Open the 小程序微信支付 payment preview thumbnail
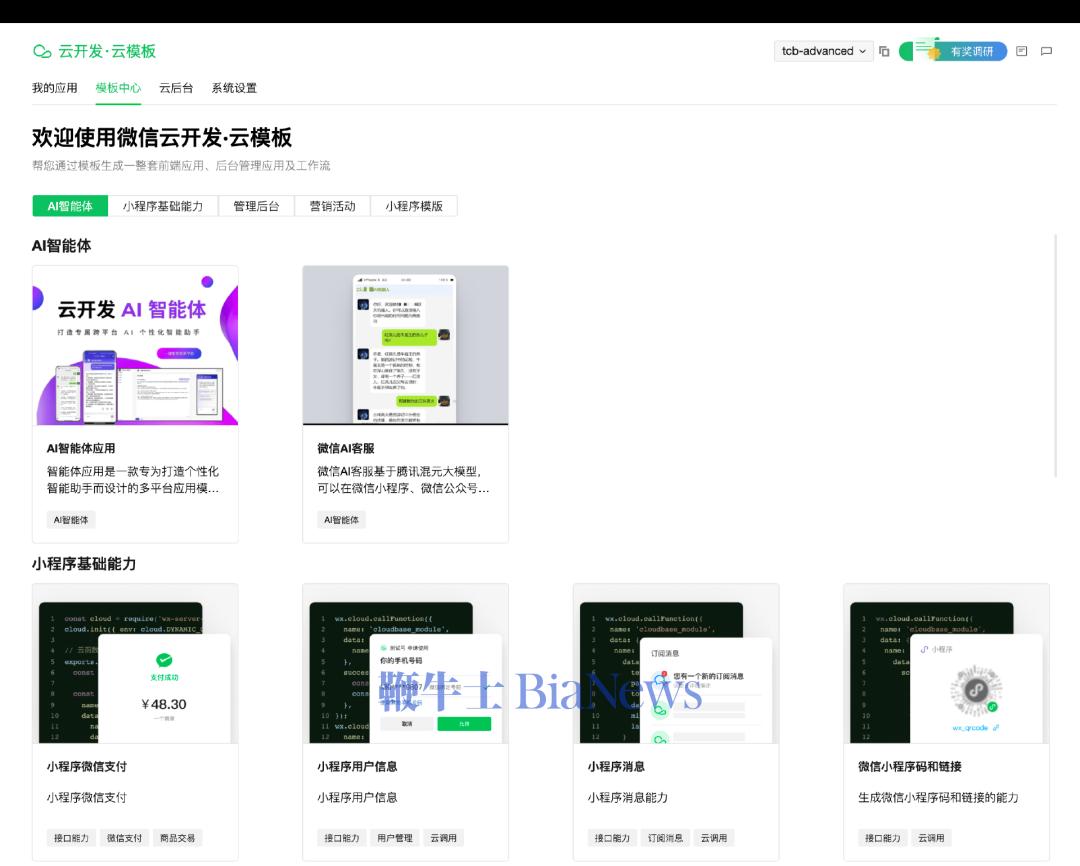The image size is (1080, 866). click(x=135, y=663)
